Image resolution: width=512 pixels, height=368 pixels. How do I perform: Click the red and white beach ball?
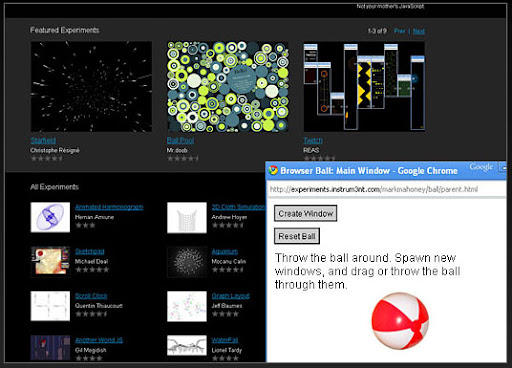coord(400,321)
